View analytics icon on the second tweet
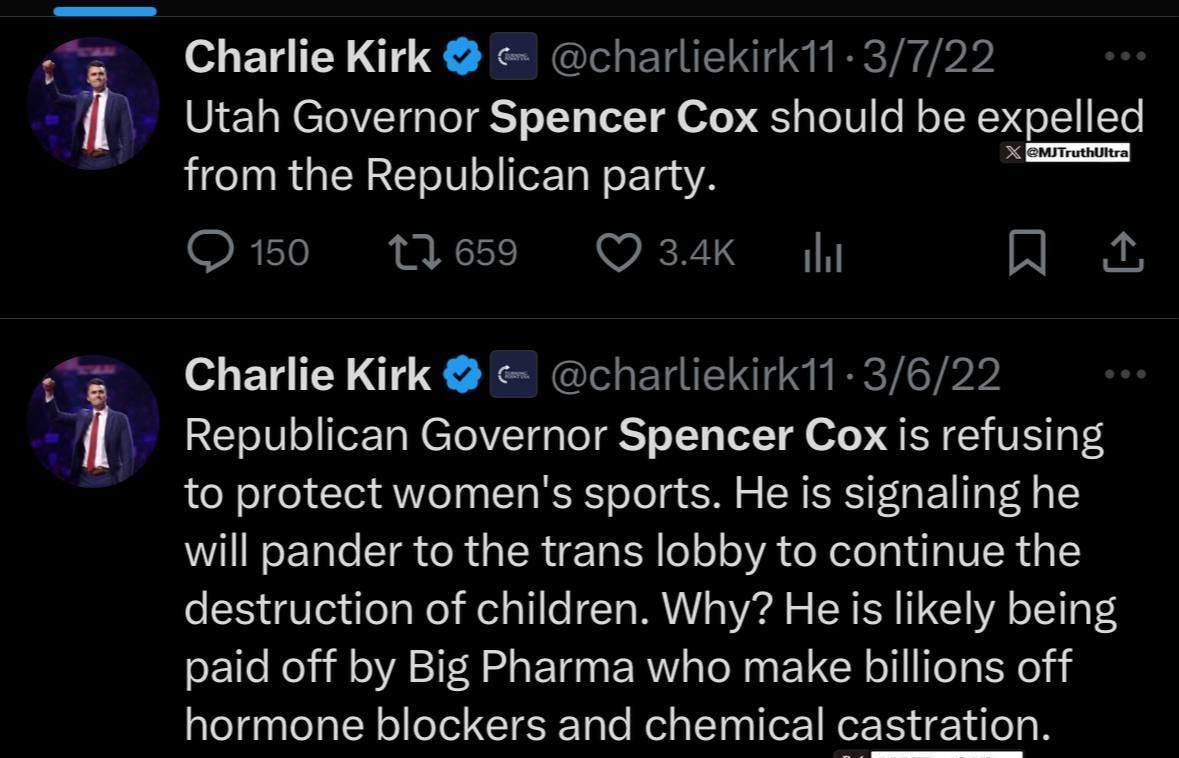 (x=823, y=755)
